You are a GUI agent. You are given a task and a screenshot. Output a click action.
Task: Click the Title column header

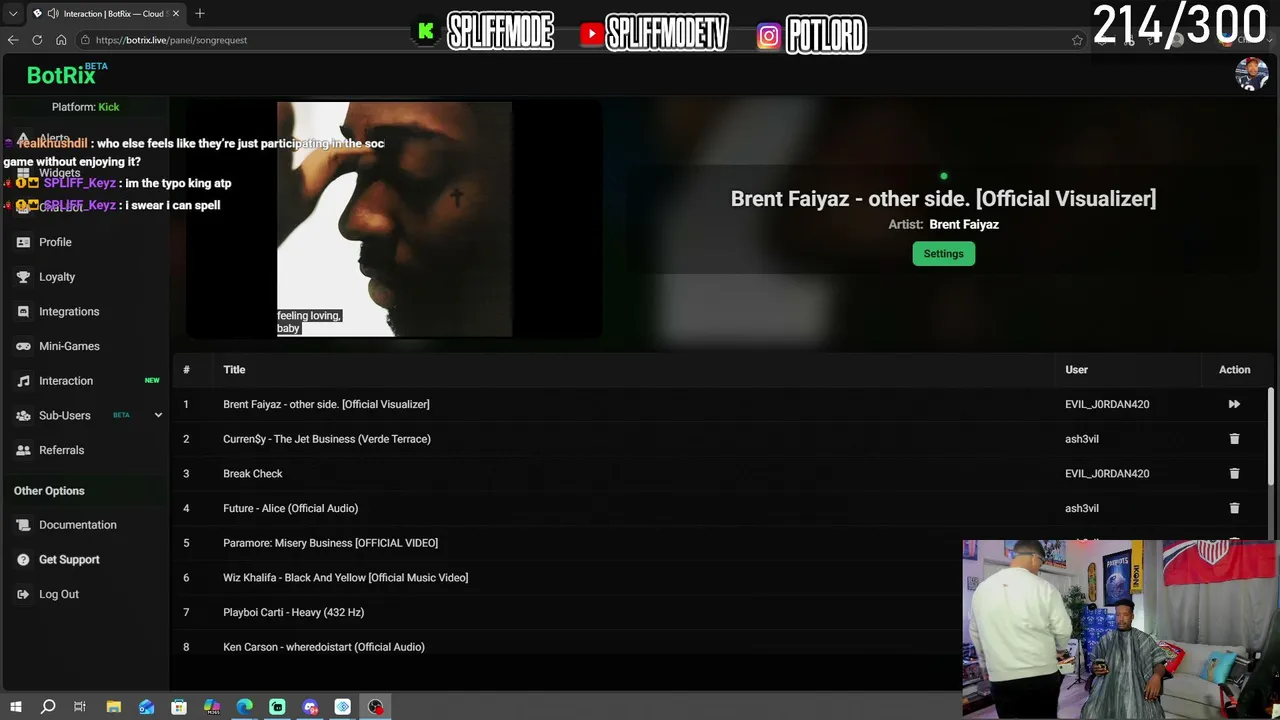pyautogui.click(x=234, y=370)
